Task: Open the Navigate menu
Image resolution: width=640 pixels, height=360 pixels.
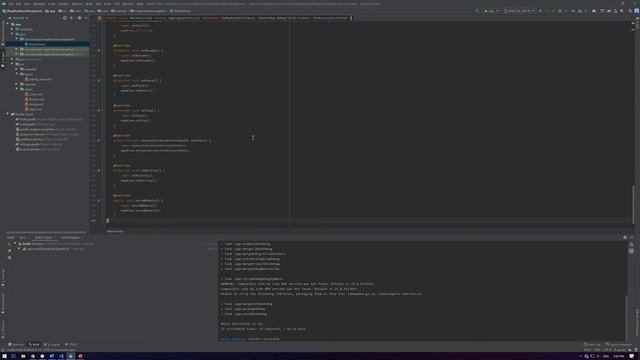Action: pyautogui.click(x=39, y=4)
